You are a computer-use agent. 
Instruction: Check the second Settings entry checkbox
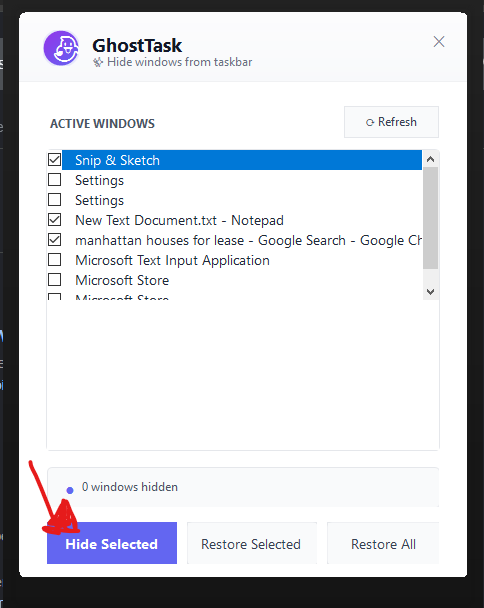(54, 199)
